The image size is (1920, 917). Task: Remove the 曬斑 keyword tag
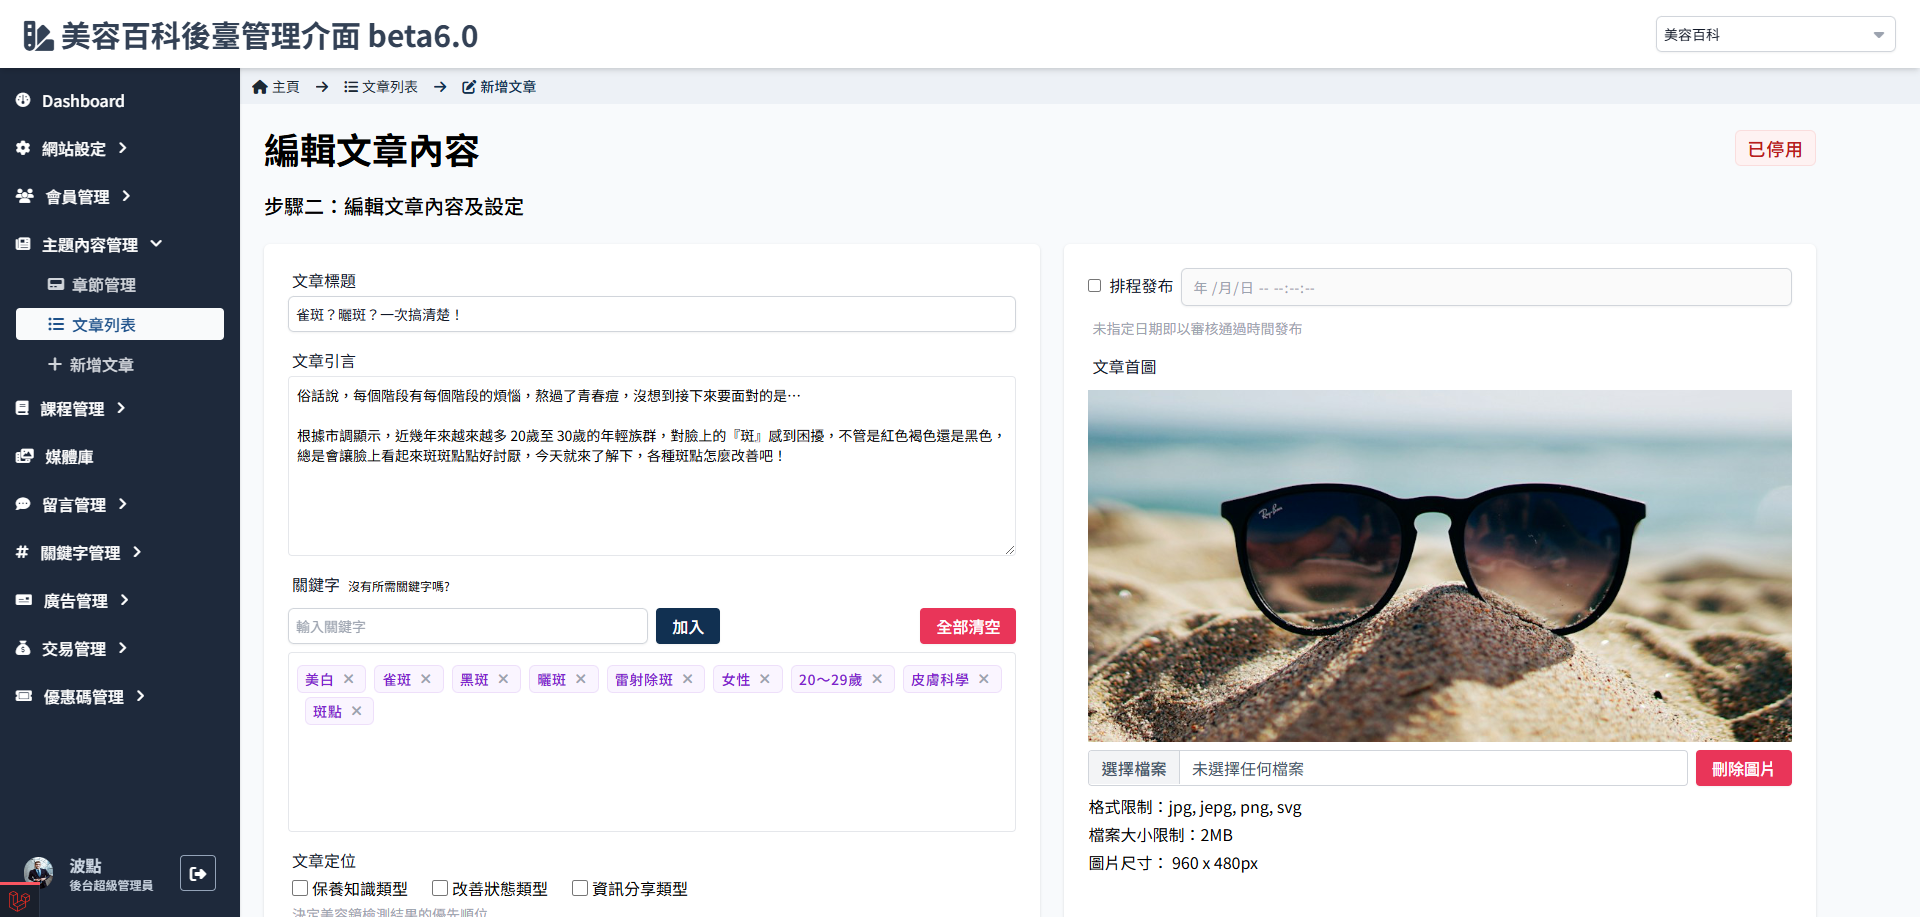pyautogui.click(x=581, y=679)
